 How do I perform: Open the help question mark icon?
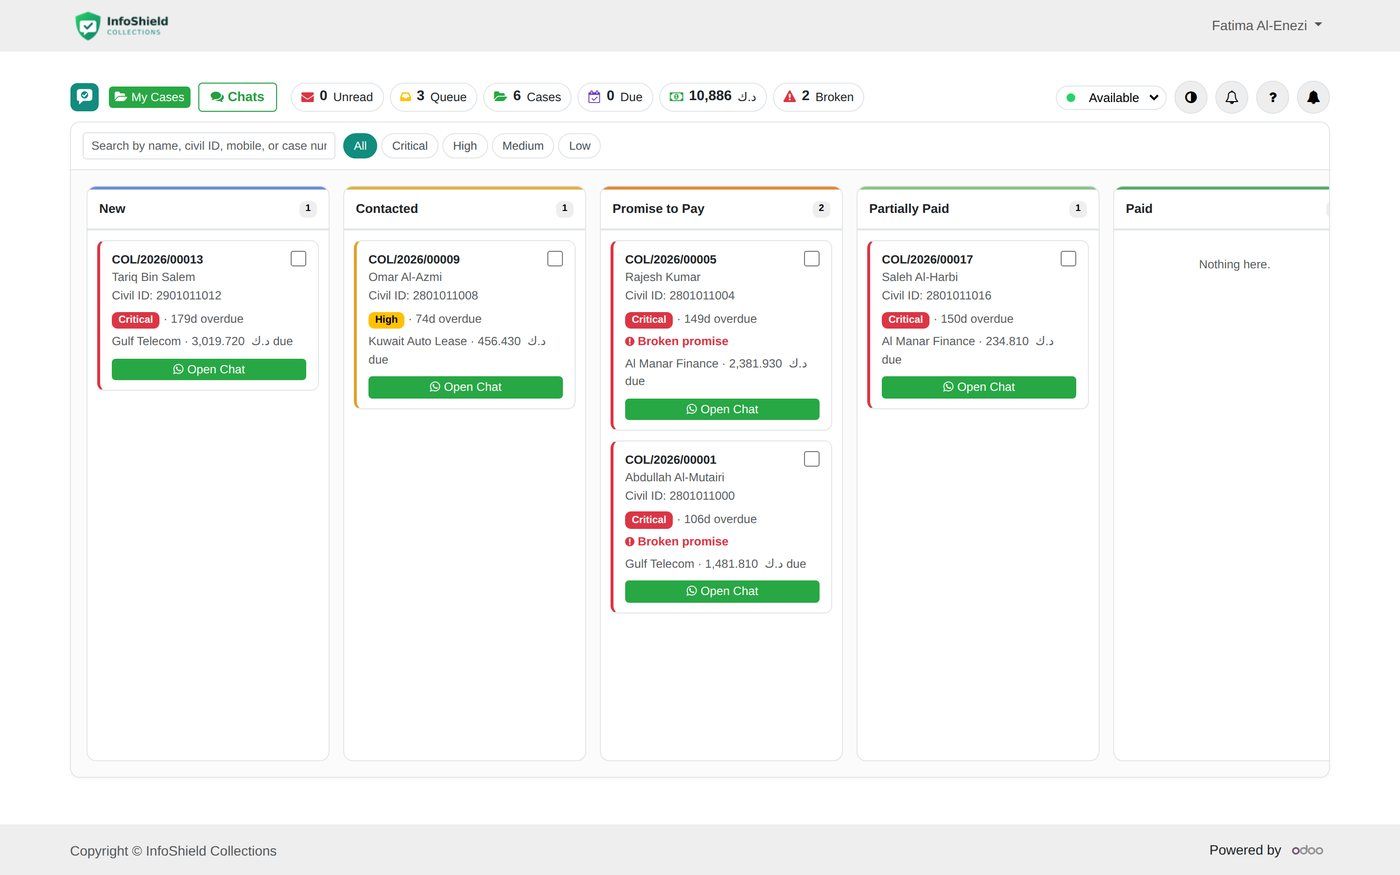(x=1272, y=97)
